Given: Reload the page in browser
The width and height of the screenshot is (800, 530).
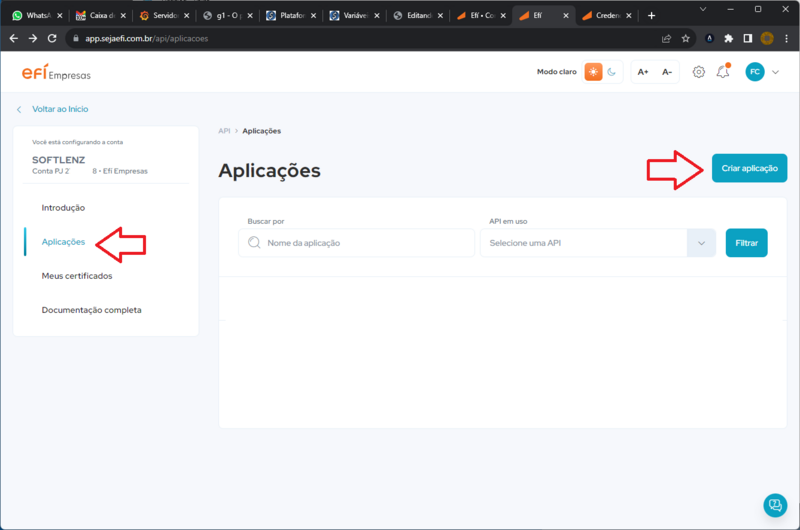Looking at the screenshot, I should click(52, 38).
